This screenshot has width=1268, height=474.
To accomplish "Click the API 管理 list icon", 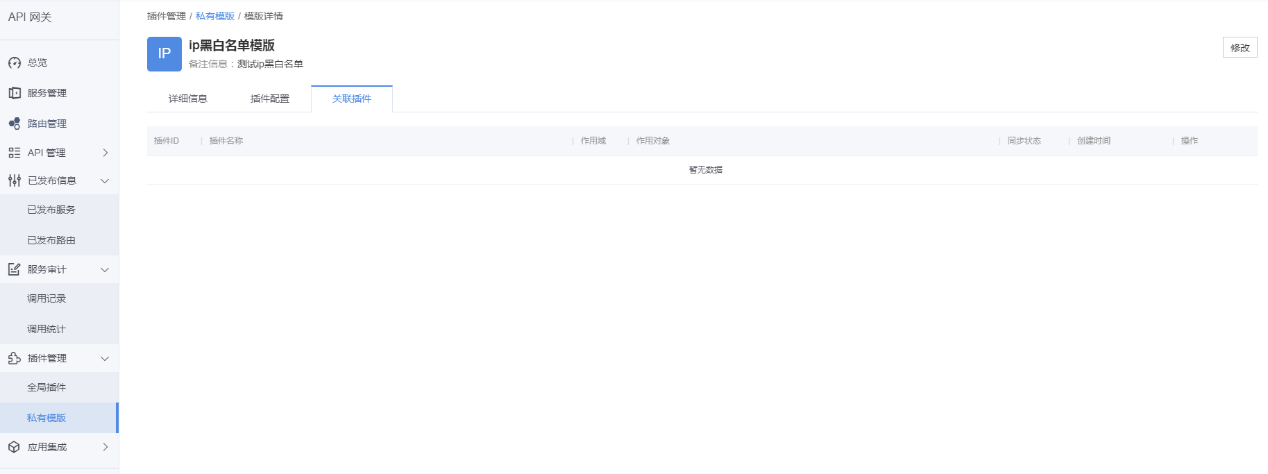I will [x=14, y=153].
